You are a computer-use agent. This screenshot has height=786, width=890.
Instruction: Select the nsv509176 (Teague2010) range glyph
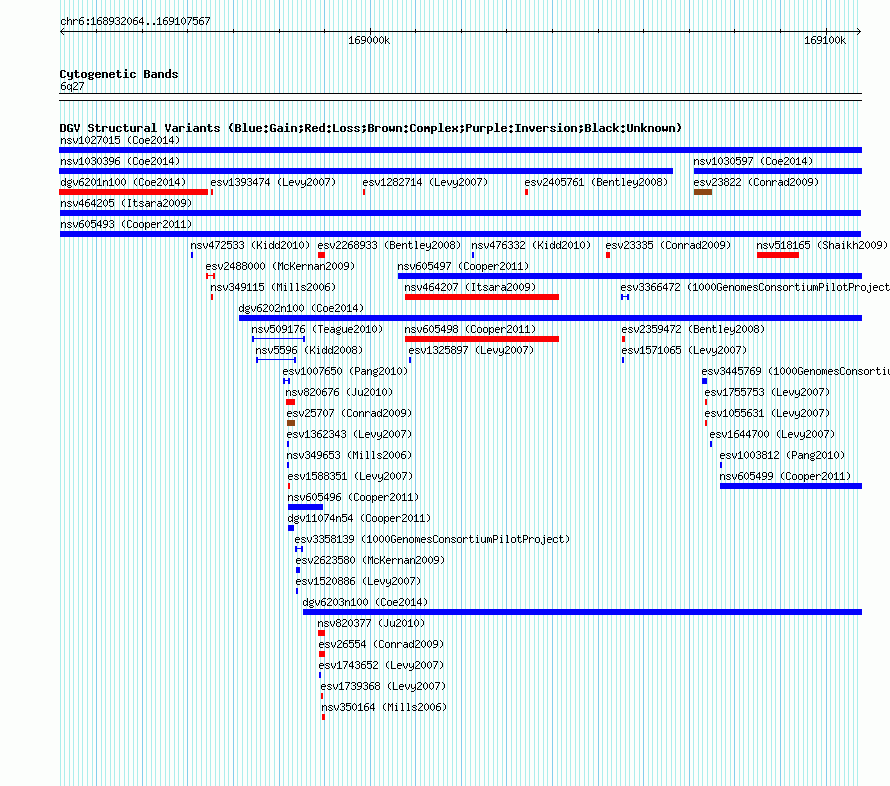pyautogui.click(x=279, y=339)
